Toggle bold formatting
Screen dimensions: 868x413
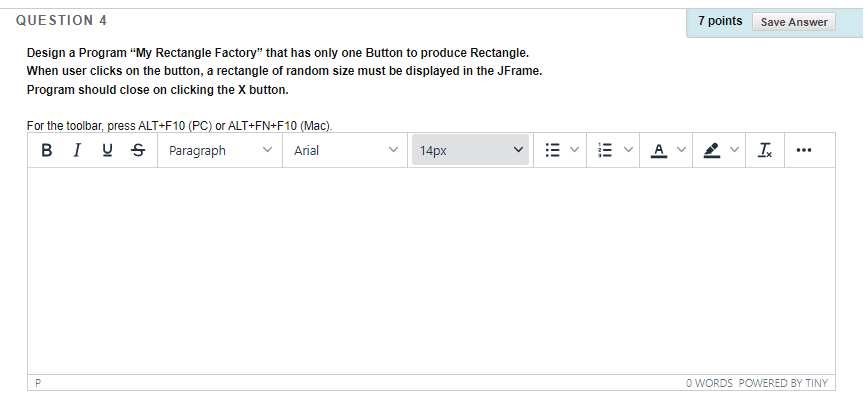click(x=47, y=150)
